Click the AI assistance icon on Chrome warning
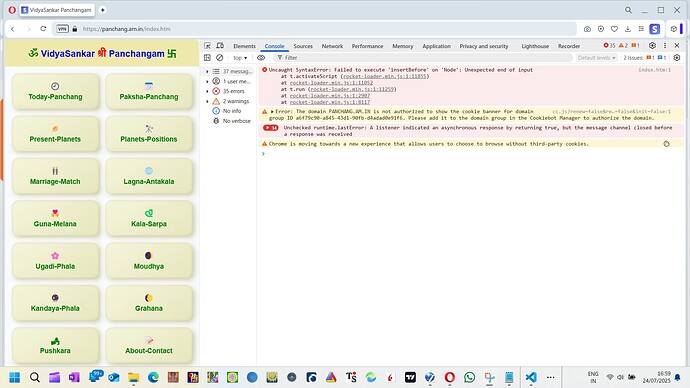This screenshot has width=690, height=388. 667,144
